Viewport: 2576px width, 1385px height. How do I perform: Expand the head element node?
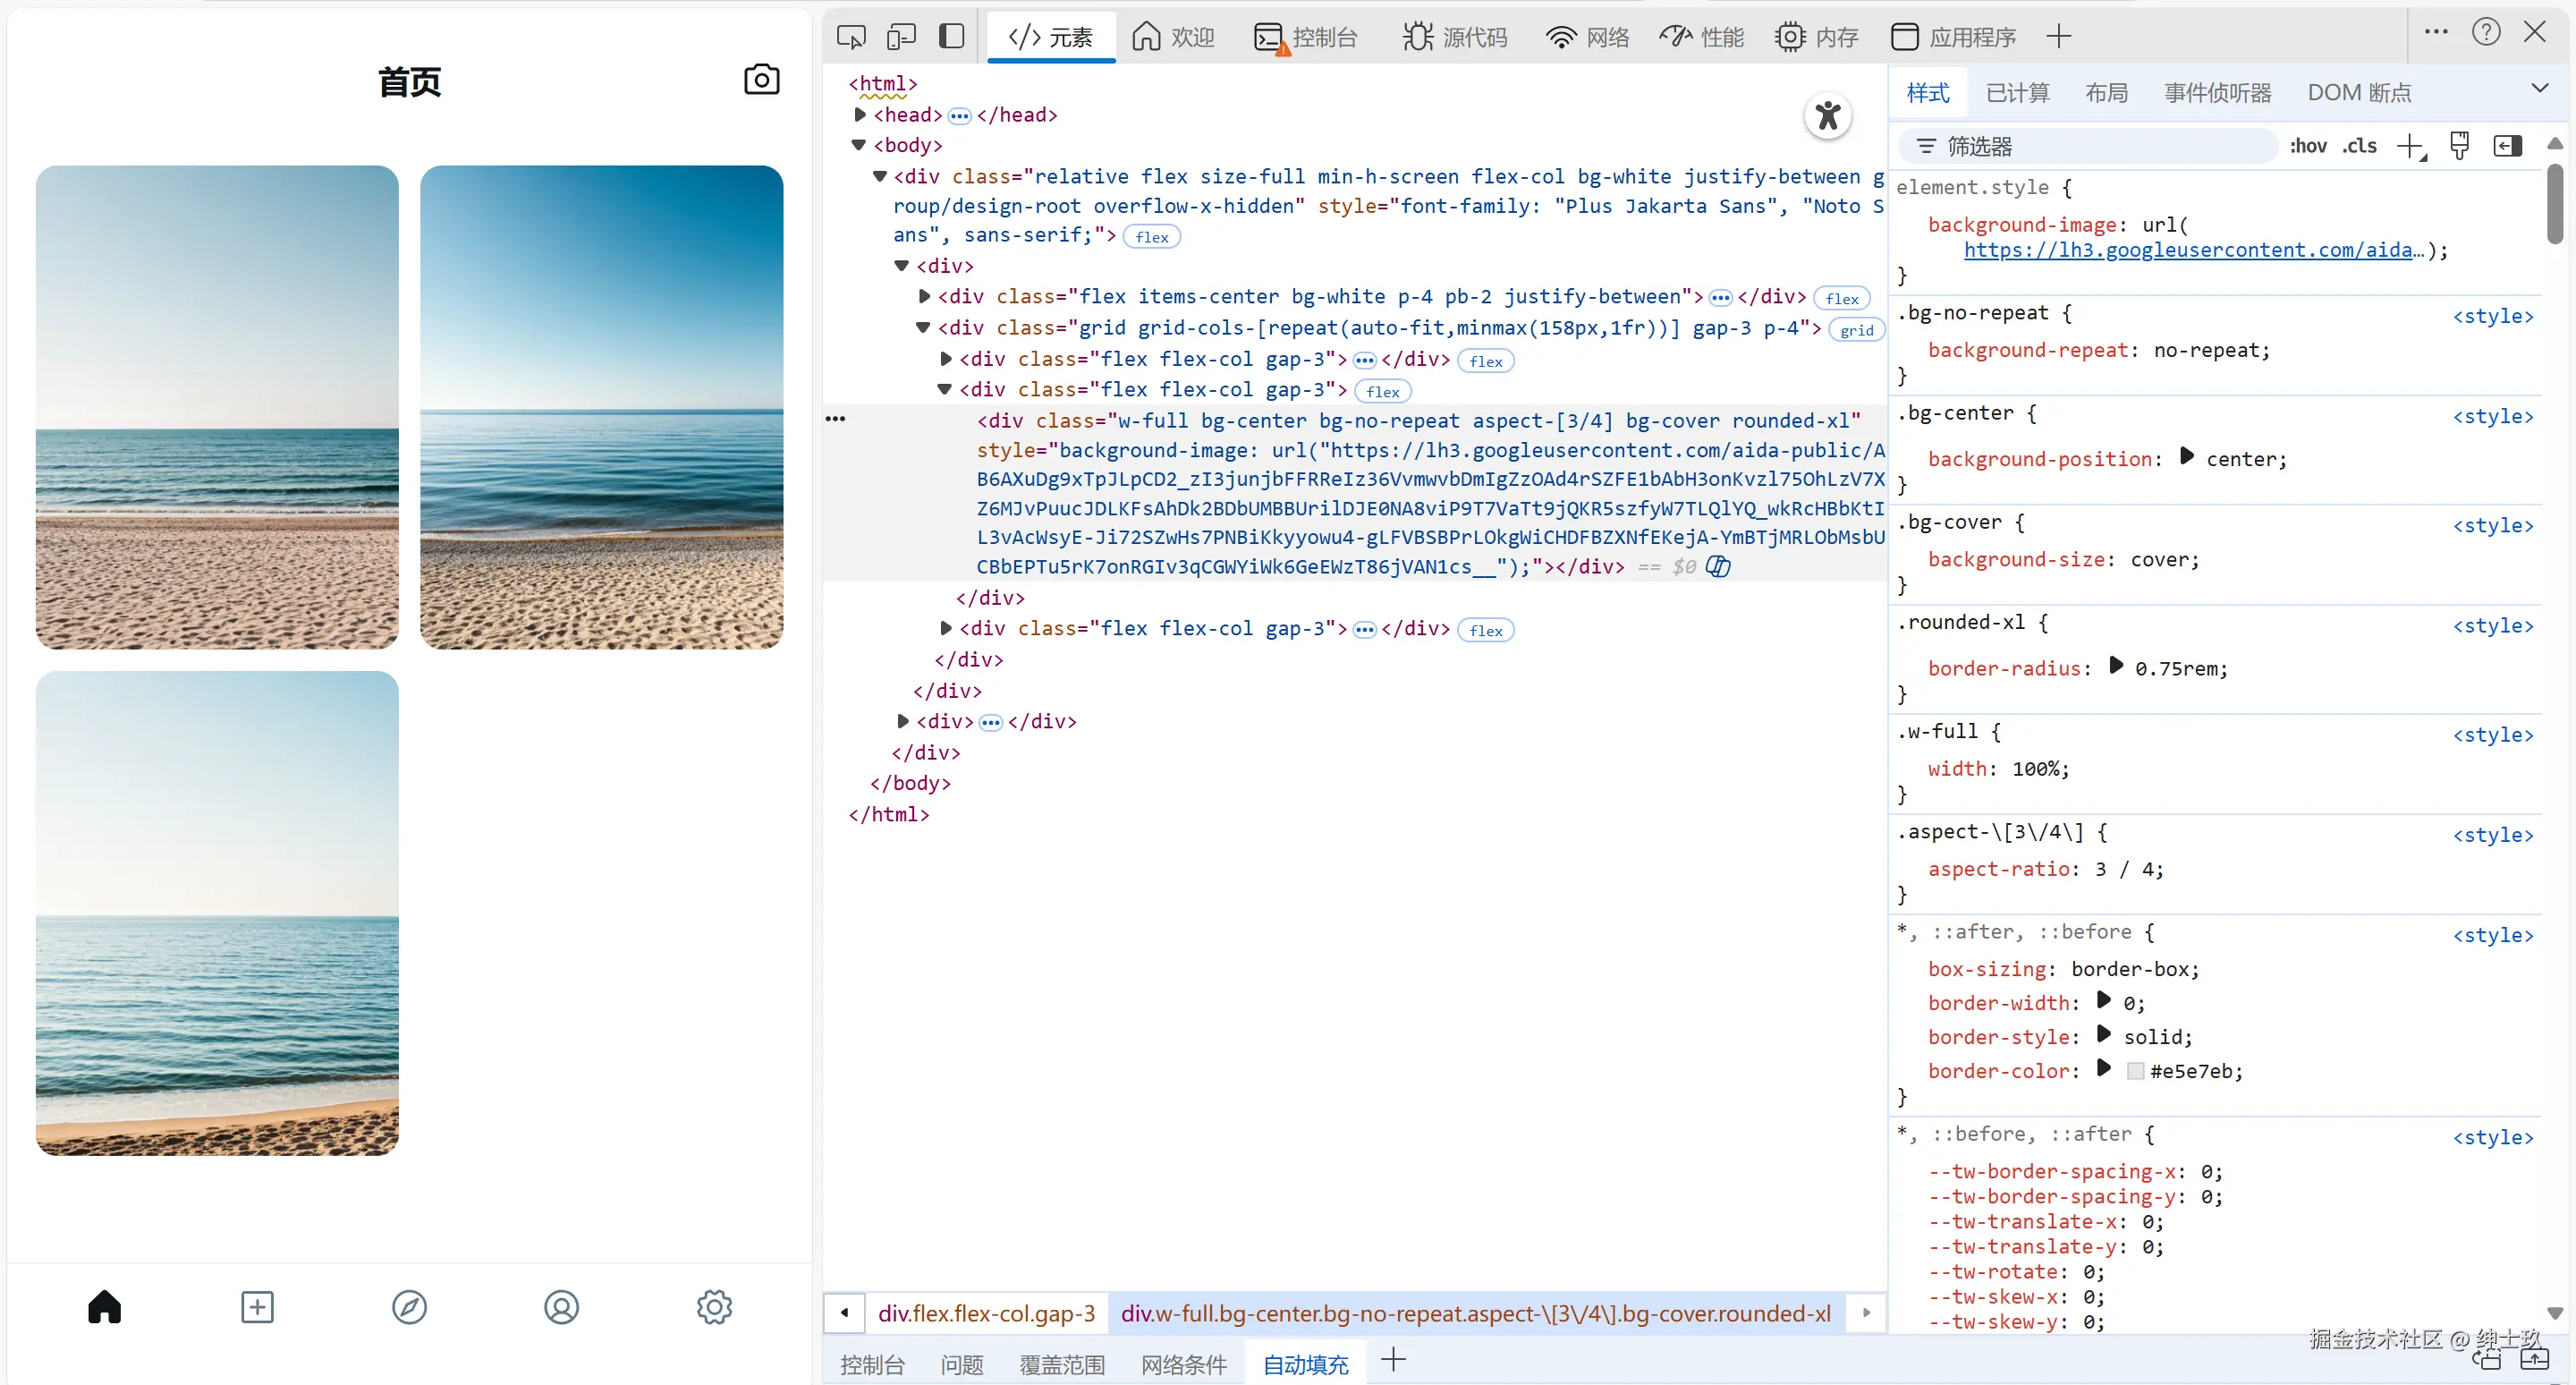[860, 115]
